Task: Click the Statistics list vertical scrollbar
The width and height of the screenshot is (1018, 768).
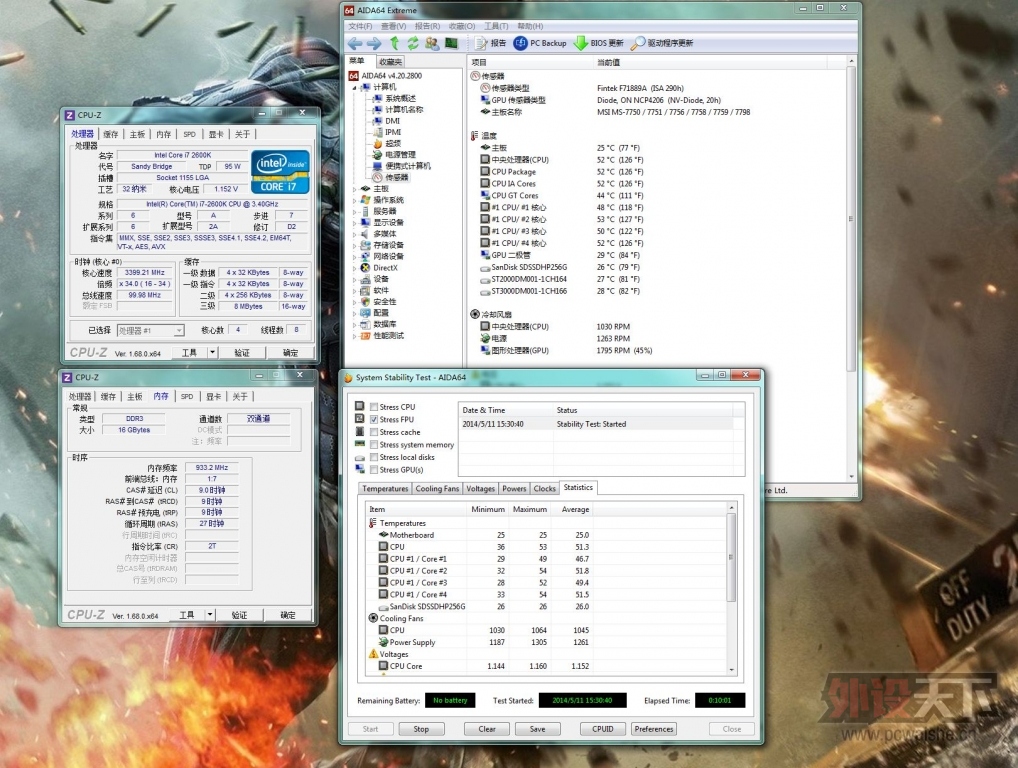Action: (732, 588)
